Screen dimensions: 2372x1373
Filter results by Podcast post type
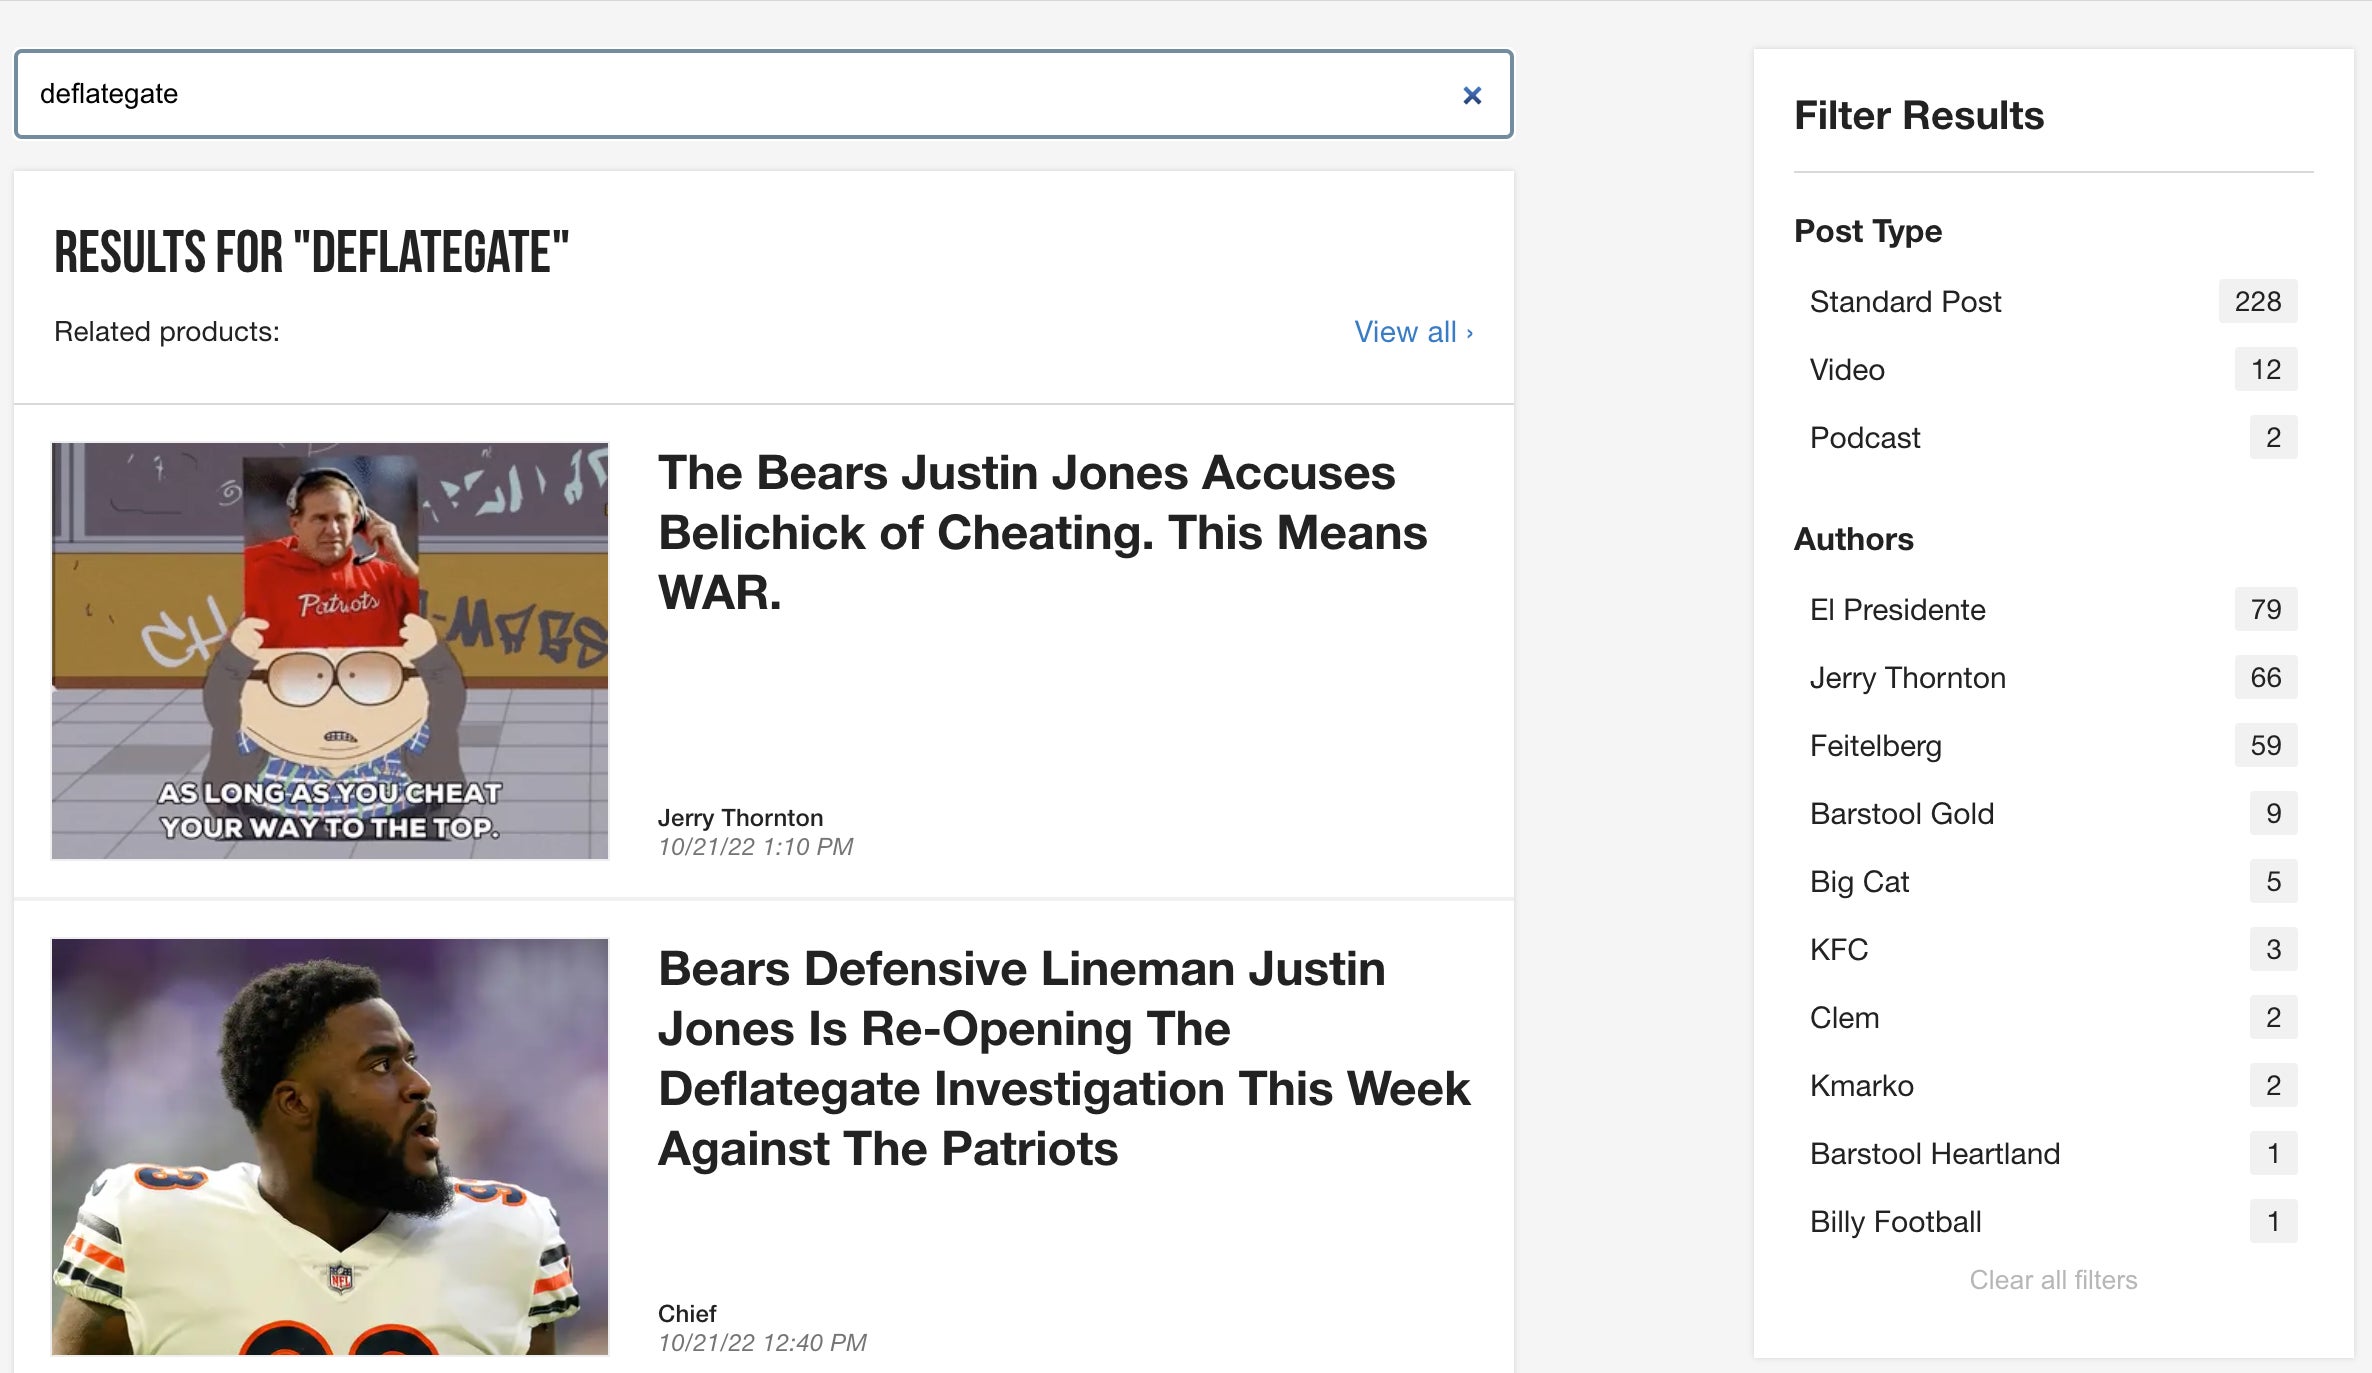coord(1865,438)
